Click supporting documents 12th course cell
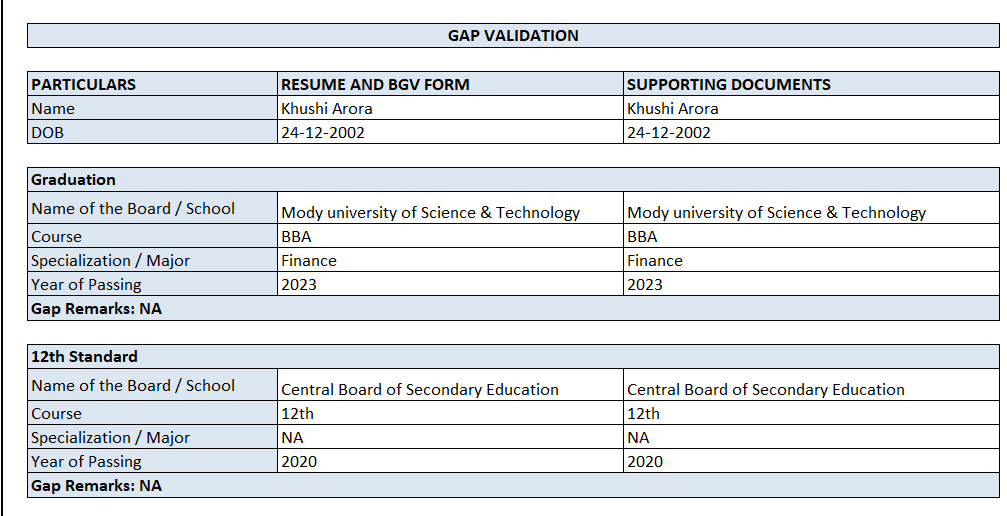Image resolution: width=1007 pixels, height=516 pixels. [x=810, y=414]
